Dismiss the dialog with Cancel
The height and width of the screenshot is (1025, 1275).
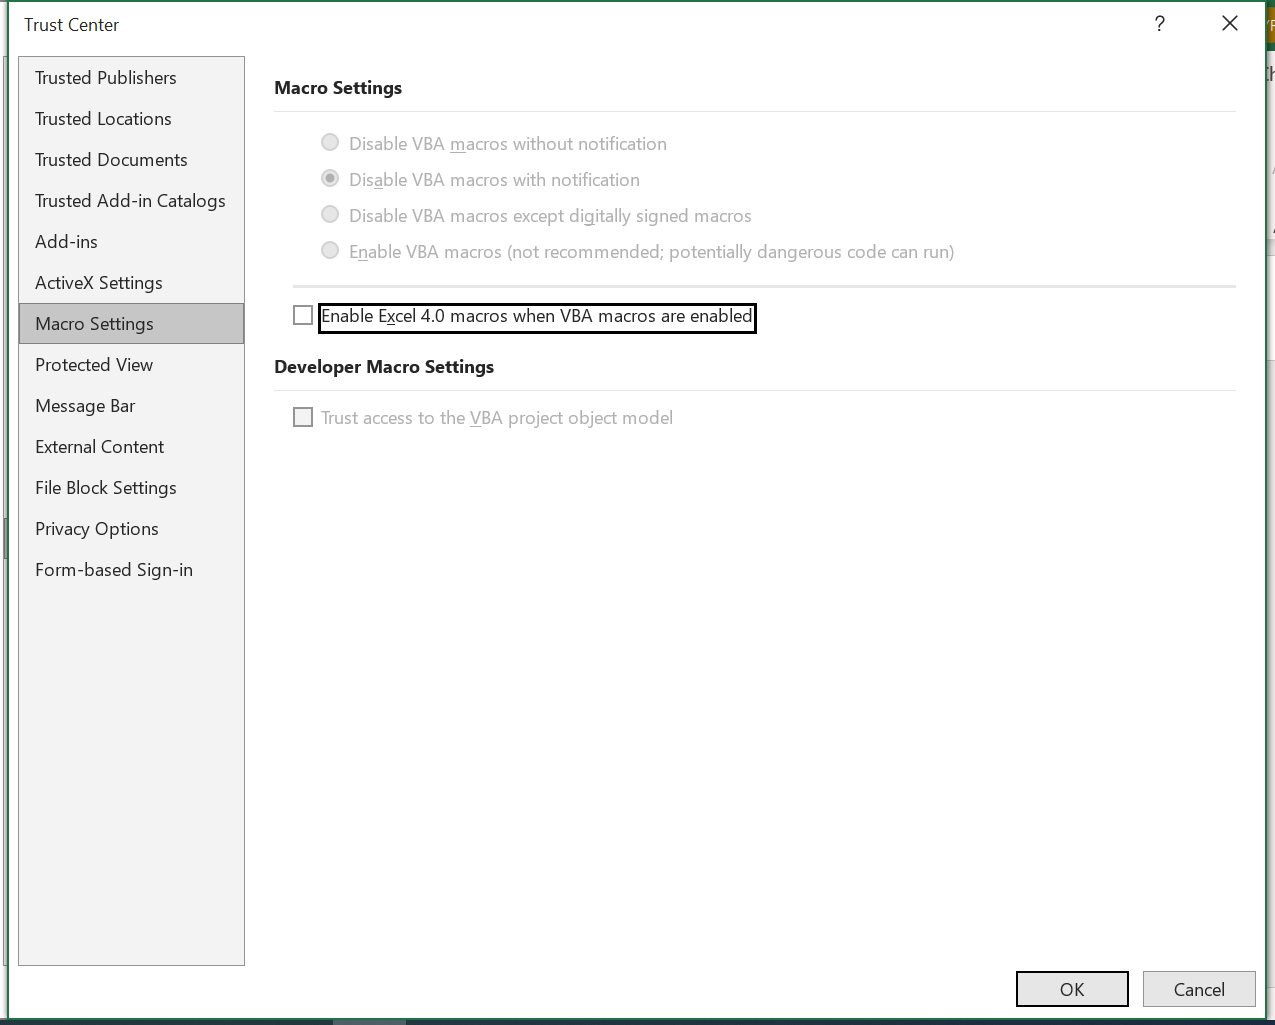coord(1199,989)
